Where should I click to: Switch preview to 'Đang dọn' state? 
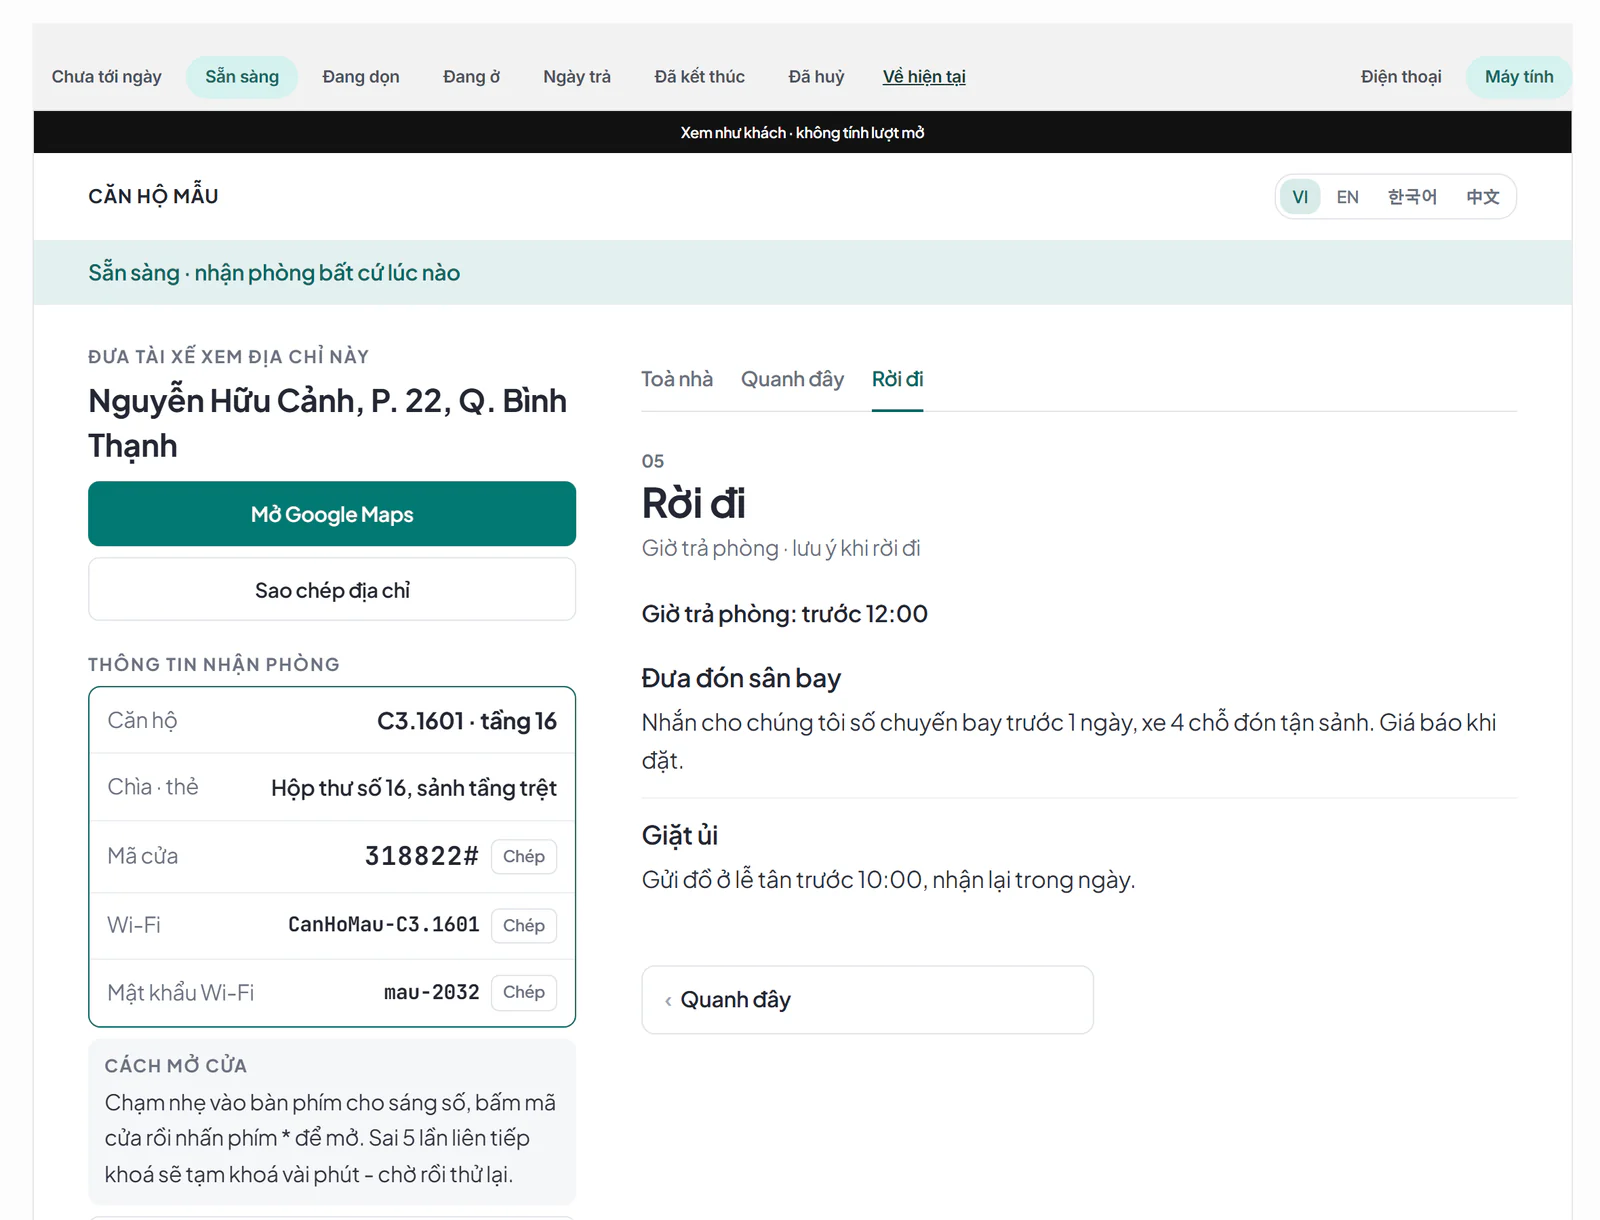(x=361, y=77)
